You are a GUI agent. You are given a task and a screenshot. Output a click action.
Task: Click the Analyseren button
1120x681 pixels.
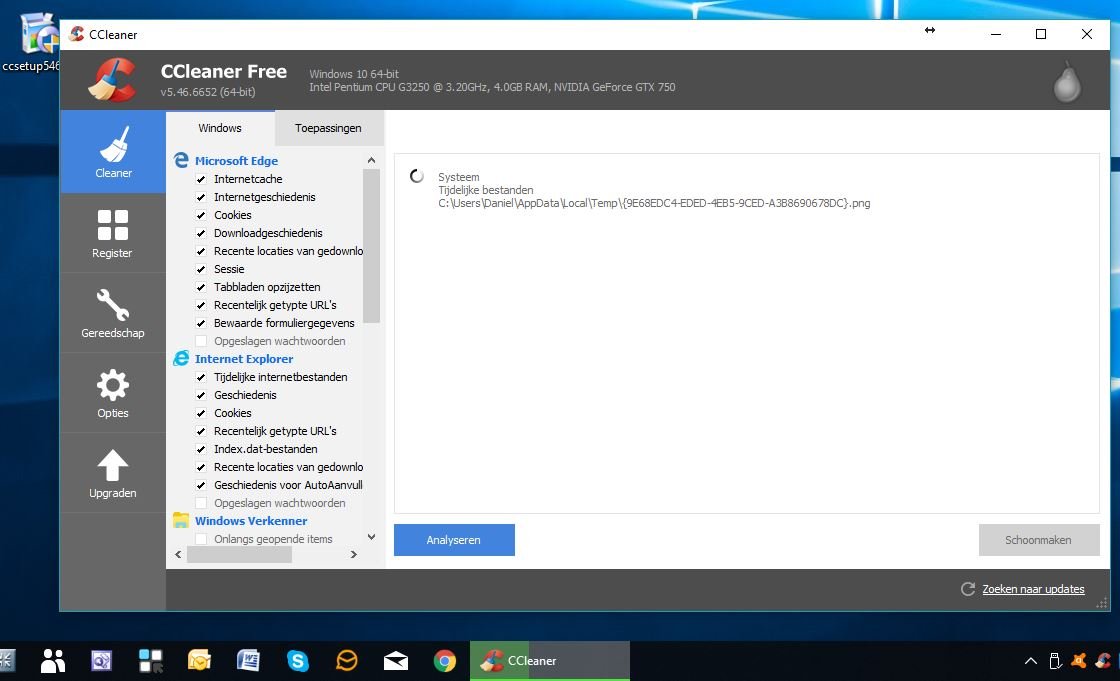[x=454, y=540]
